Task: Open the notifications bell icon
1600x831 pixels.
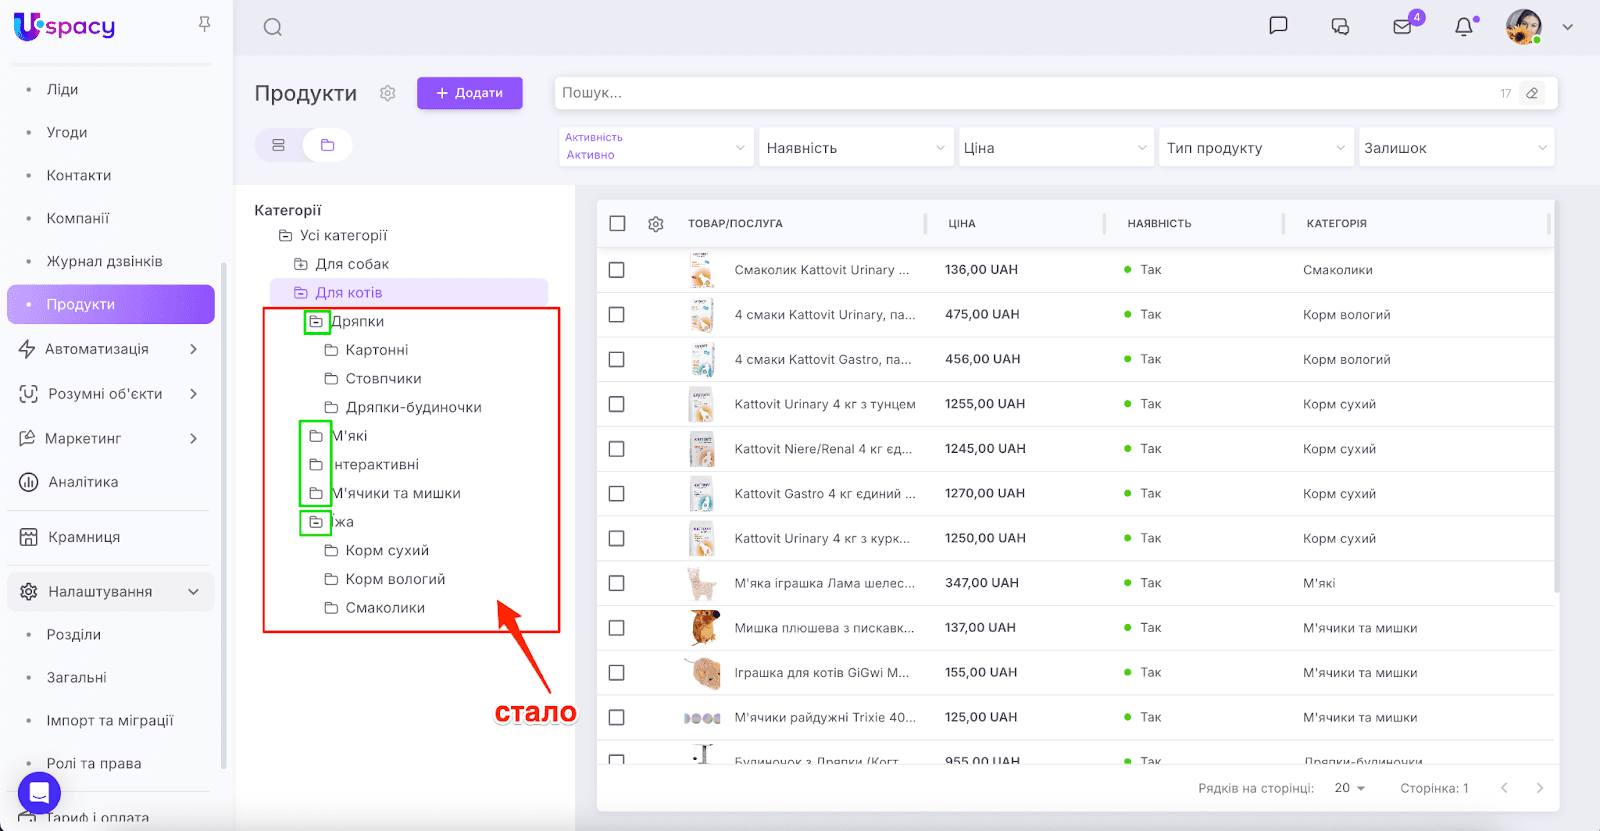Action: point(1464,27)
